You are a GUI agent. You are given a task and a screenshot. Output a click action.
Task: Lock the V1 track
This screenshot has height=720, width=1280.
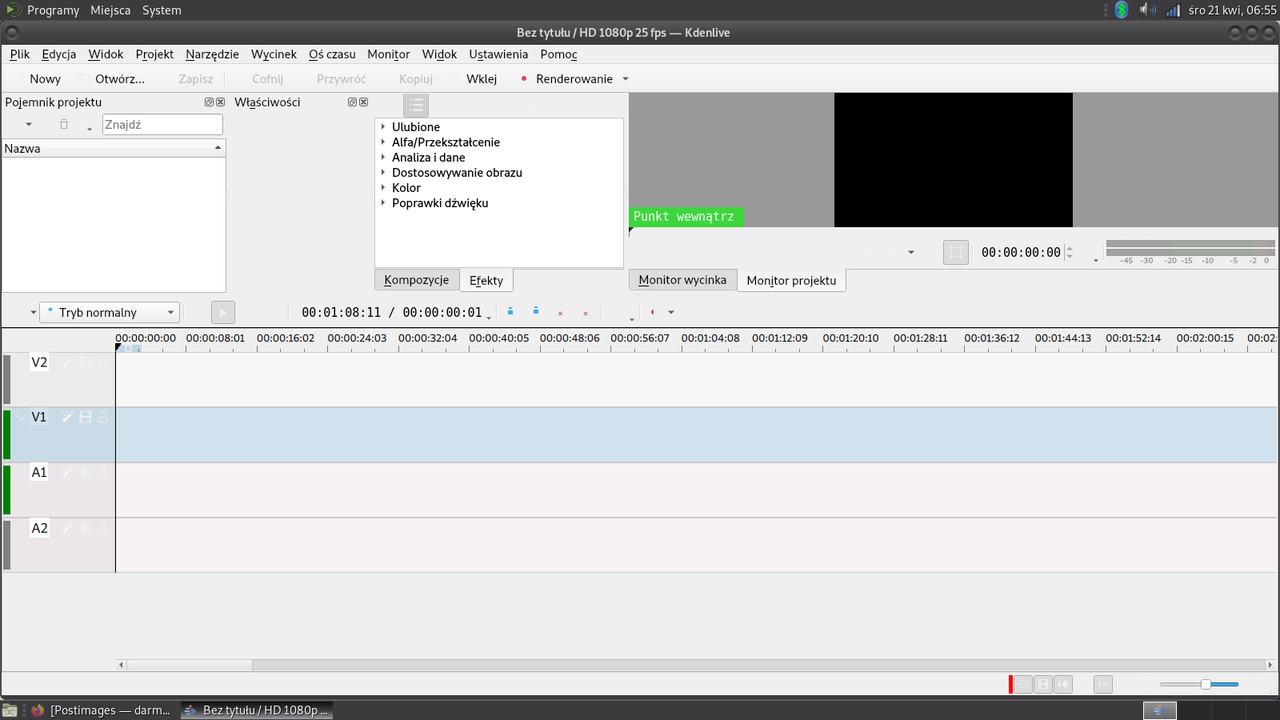pyautogui.click(x=103, y=417)
